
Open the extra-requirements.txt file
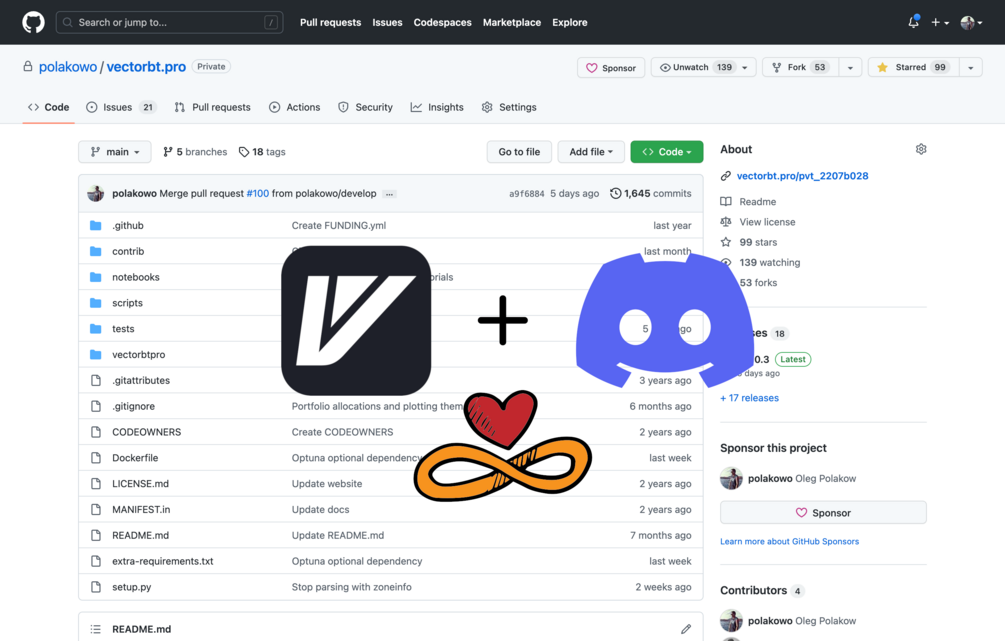pyautogui.click(x=163, y=561)
